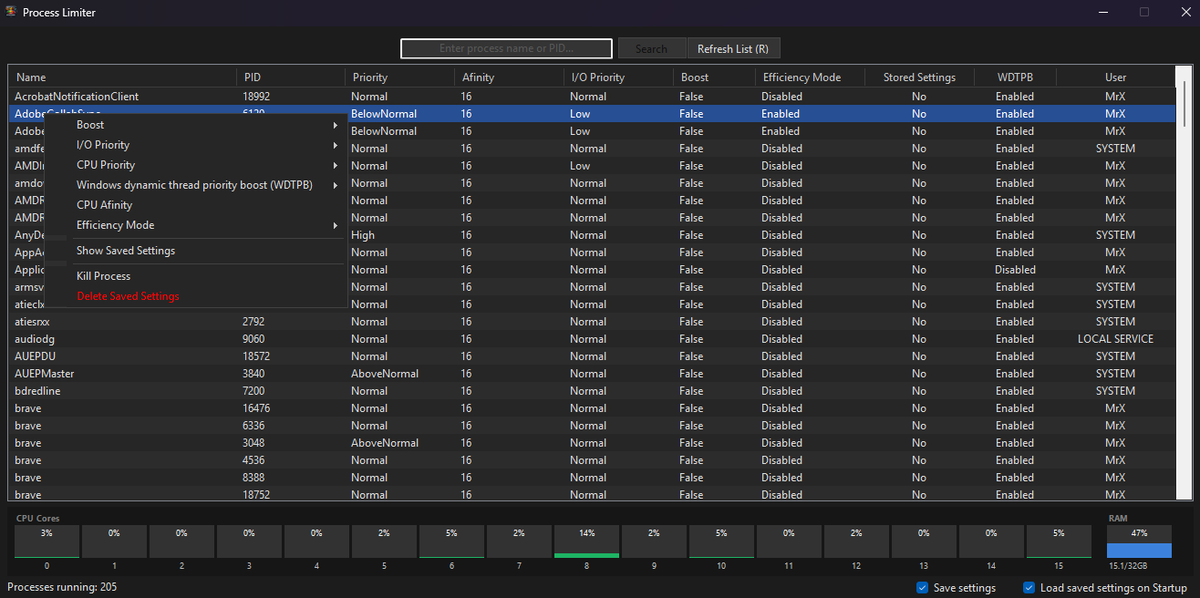Click the CPU core 0 usage bar
Viewport: 1200px width, 598px height.
[x=47, y=541]
